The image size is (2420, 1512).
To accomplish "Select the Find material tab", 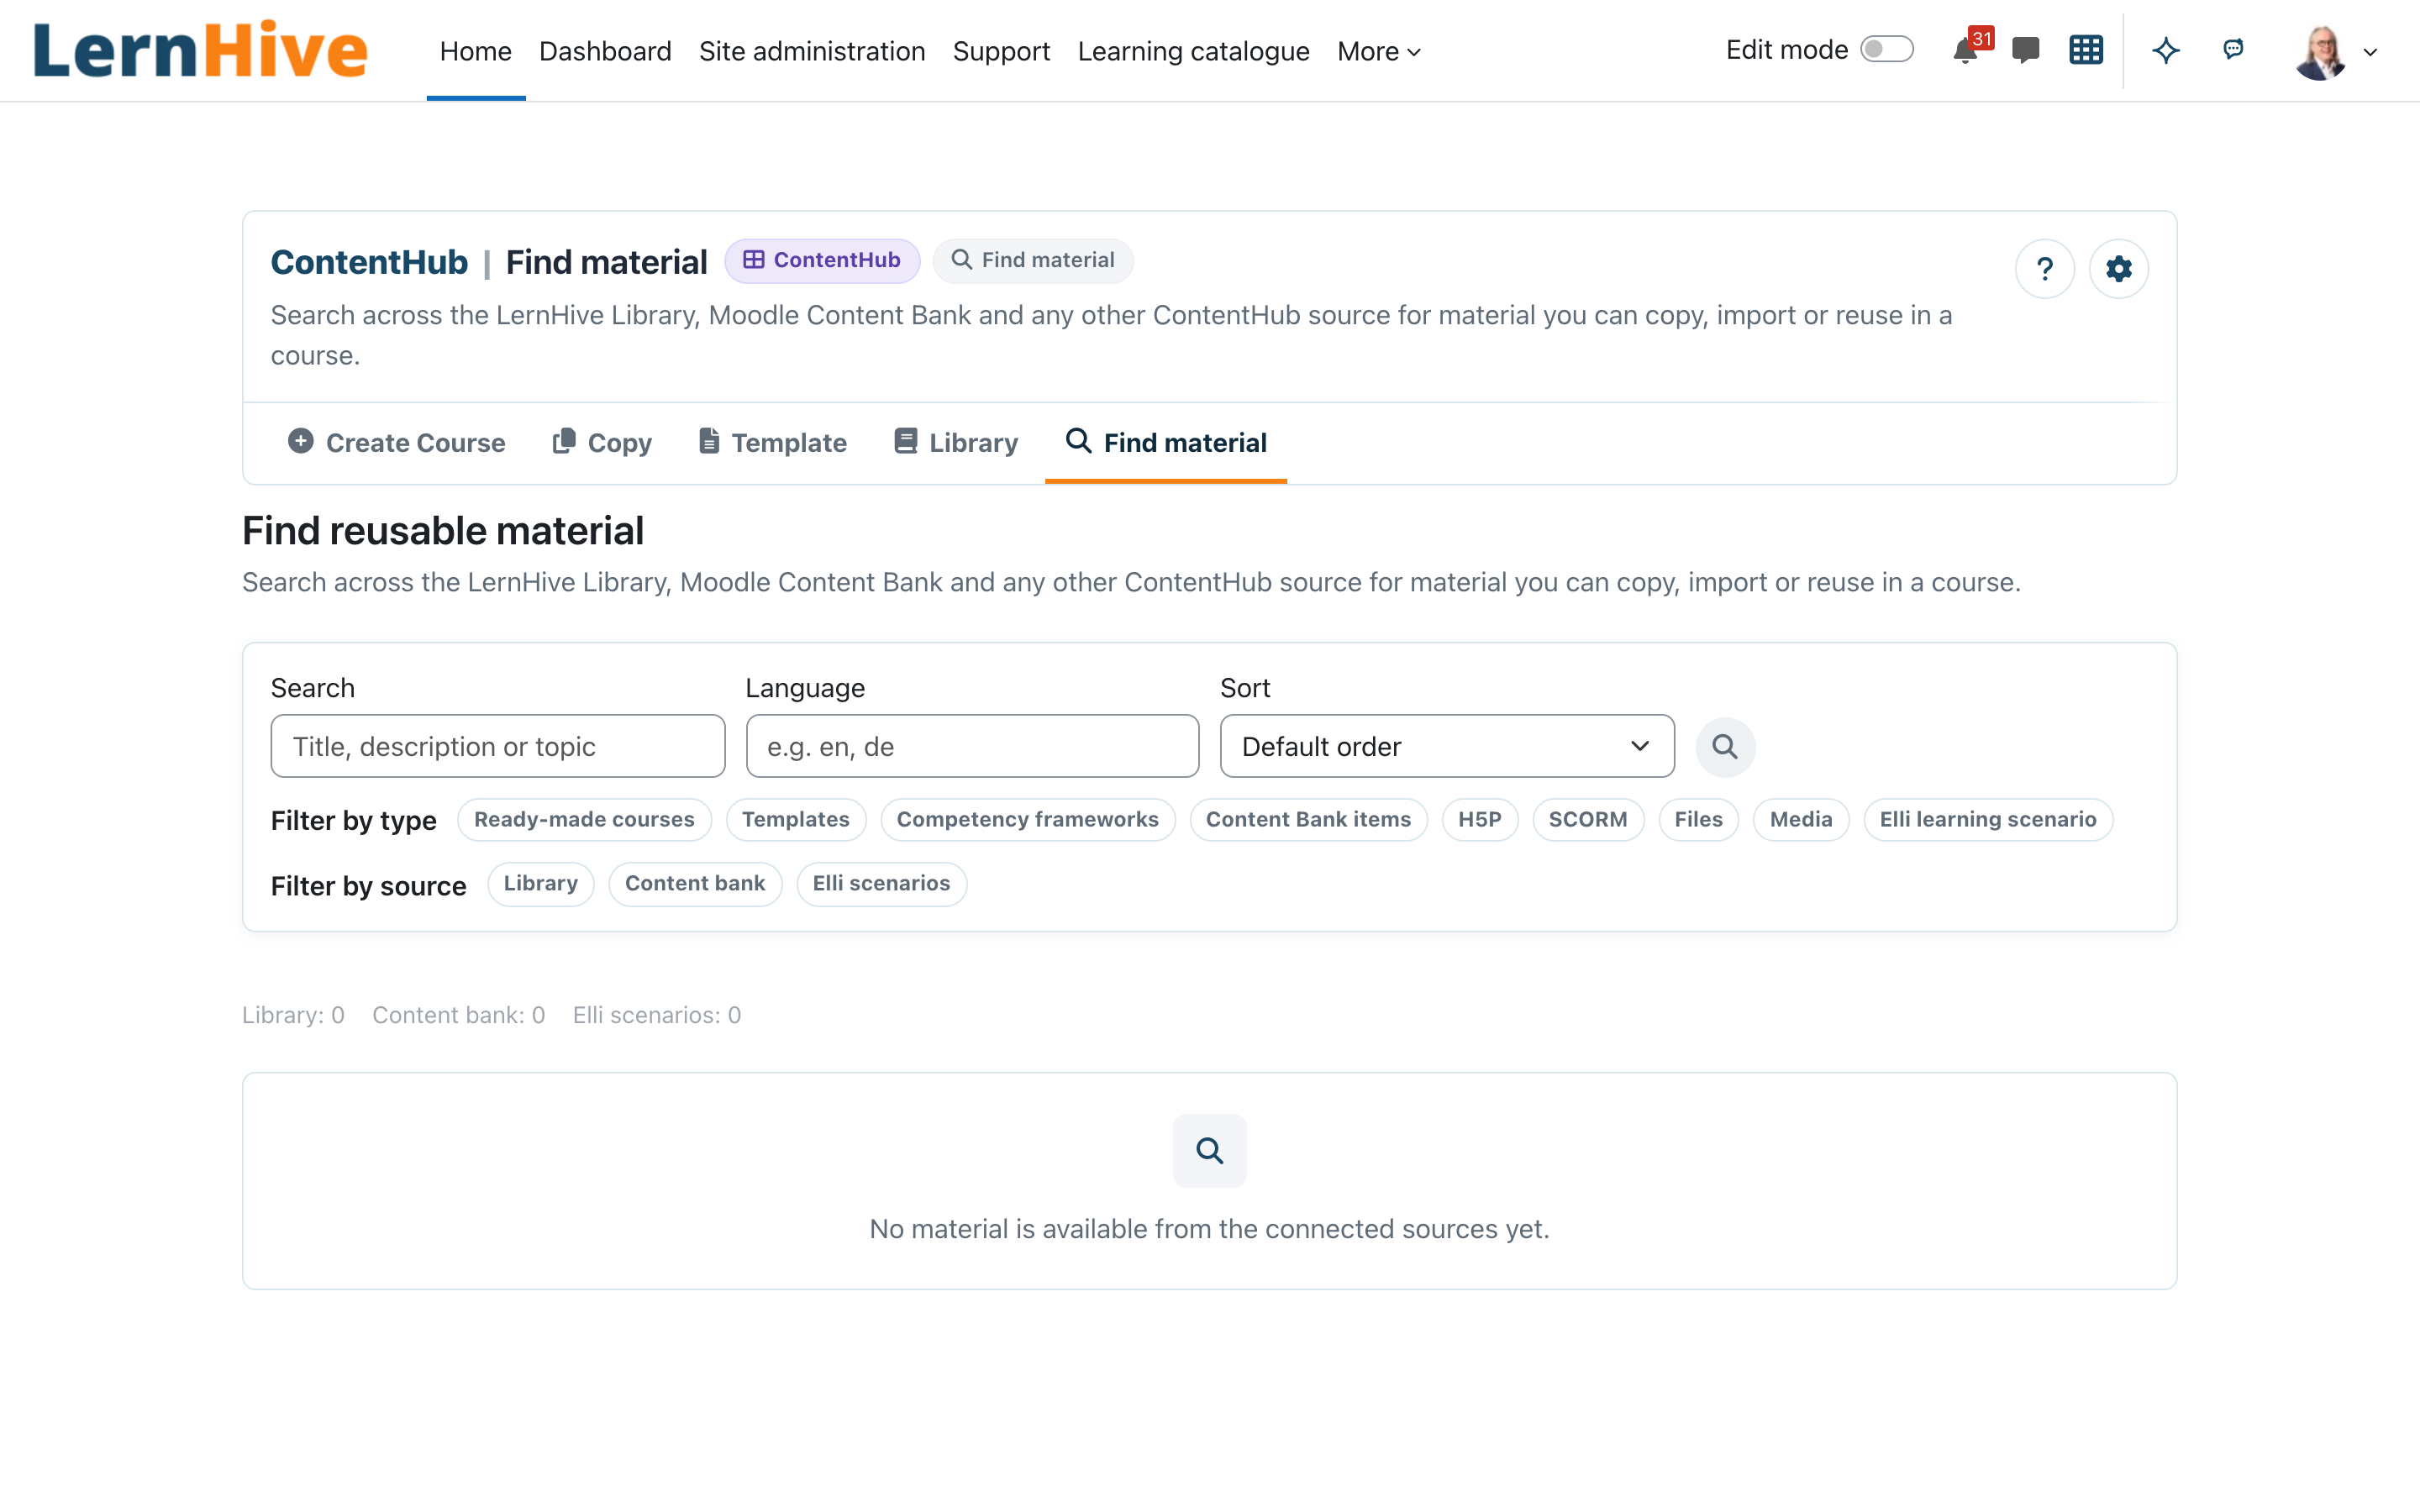I will click(1166, 443).
